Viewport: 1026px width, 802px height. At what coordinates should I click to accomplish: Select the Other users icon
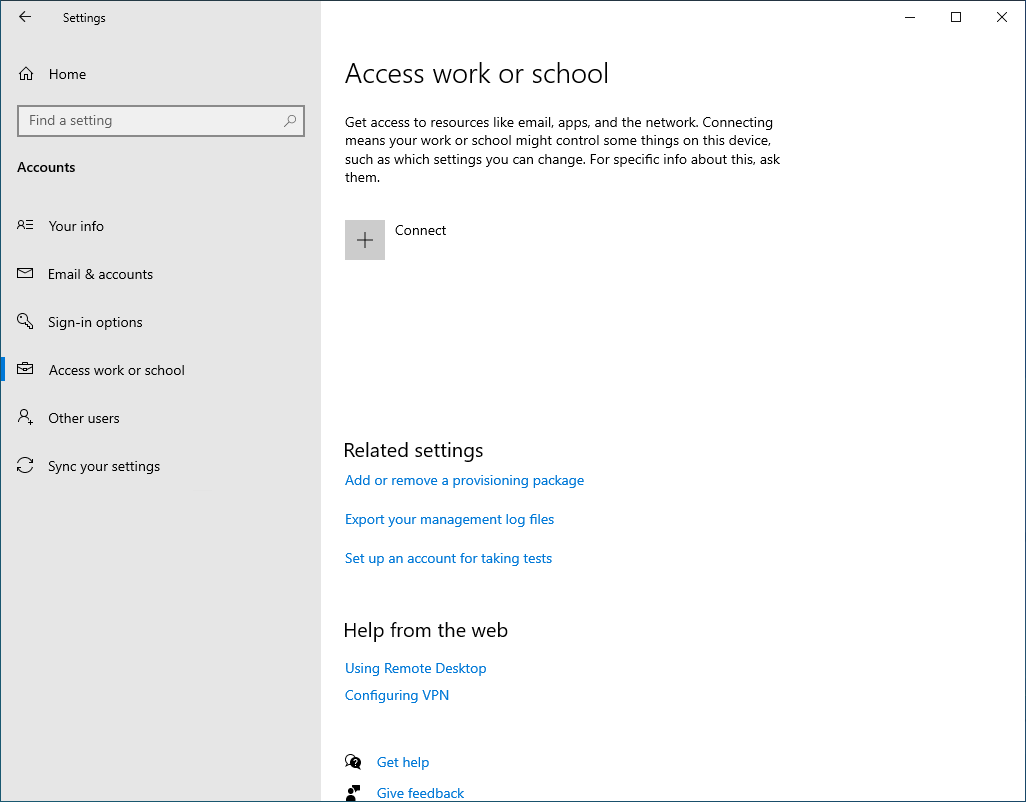tap(25, 417)
